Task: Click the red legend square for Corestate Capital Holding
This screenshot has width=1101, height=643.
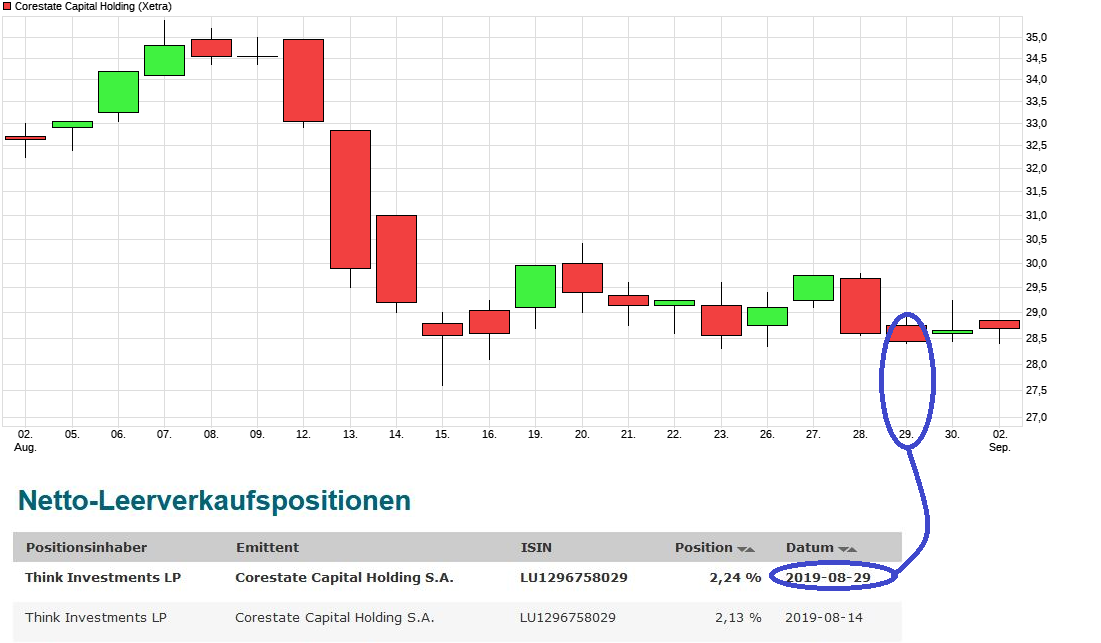Action: [x=8, y=6]
